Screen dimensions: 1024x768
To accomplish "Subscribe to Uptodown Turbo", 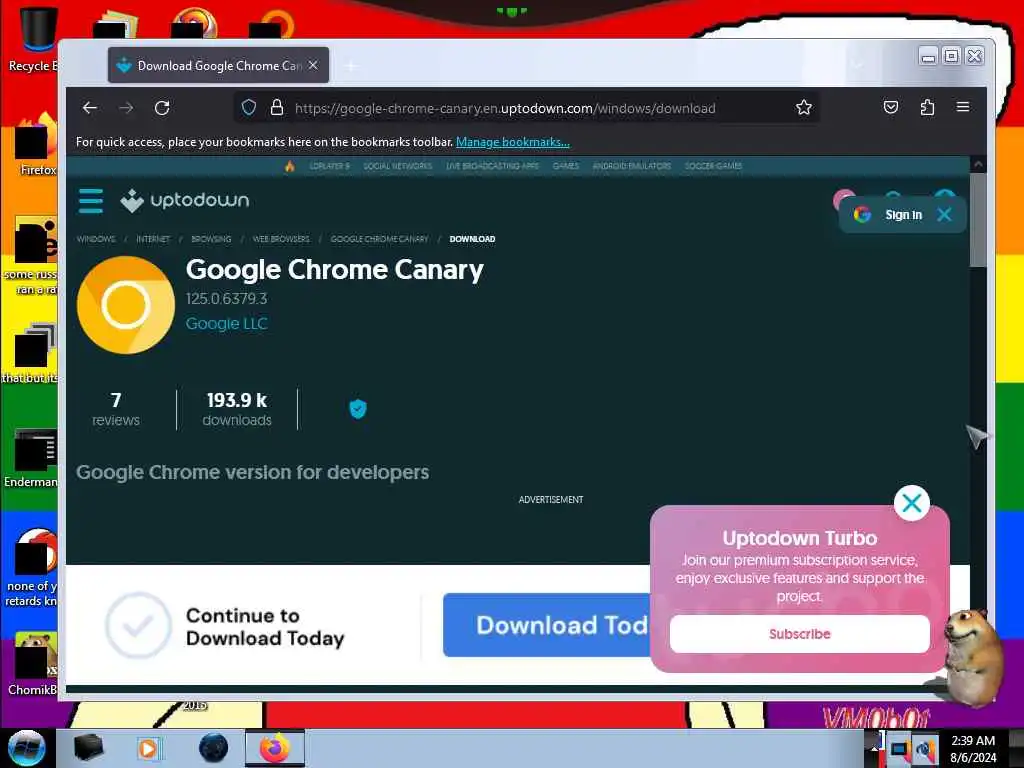I will (799, 633).
